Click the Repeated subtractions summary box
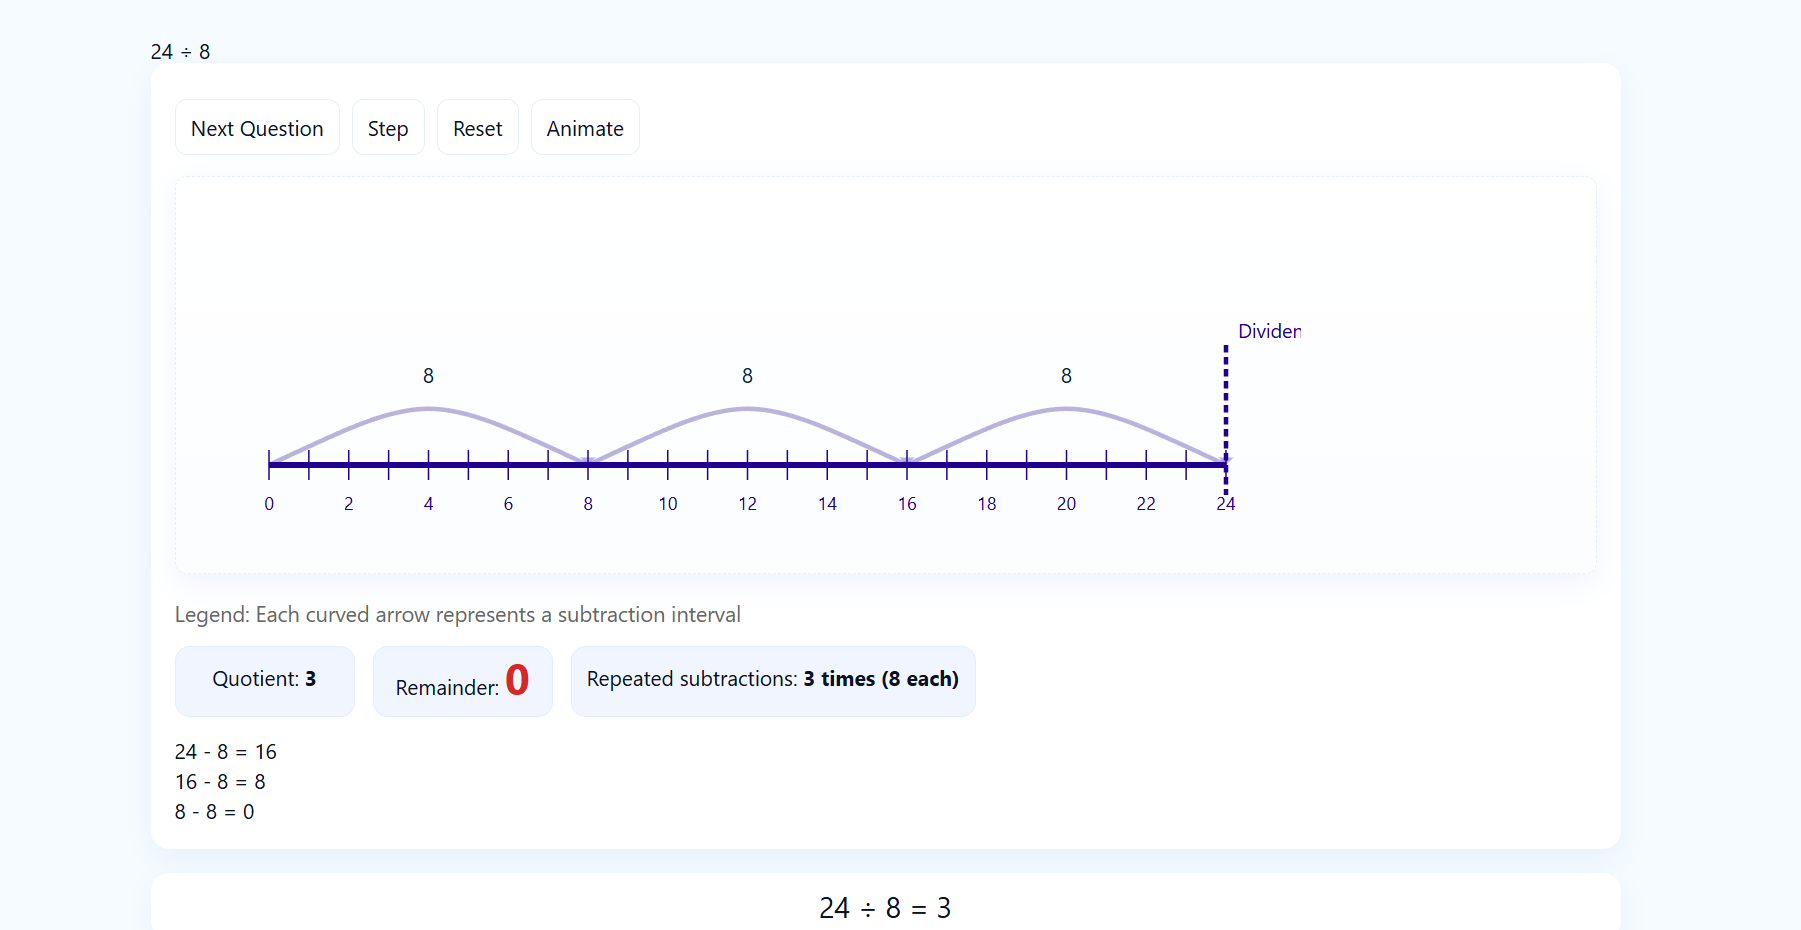1801x930 pixels. [x=772, y=679]
